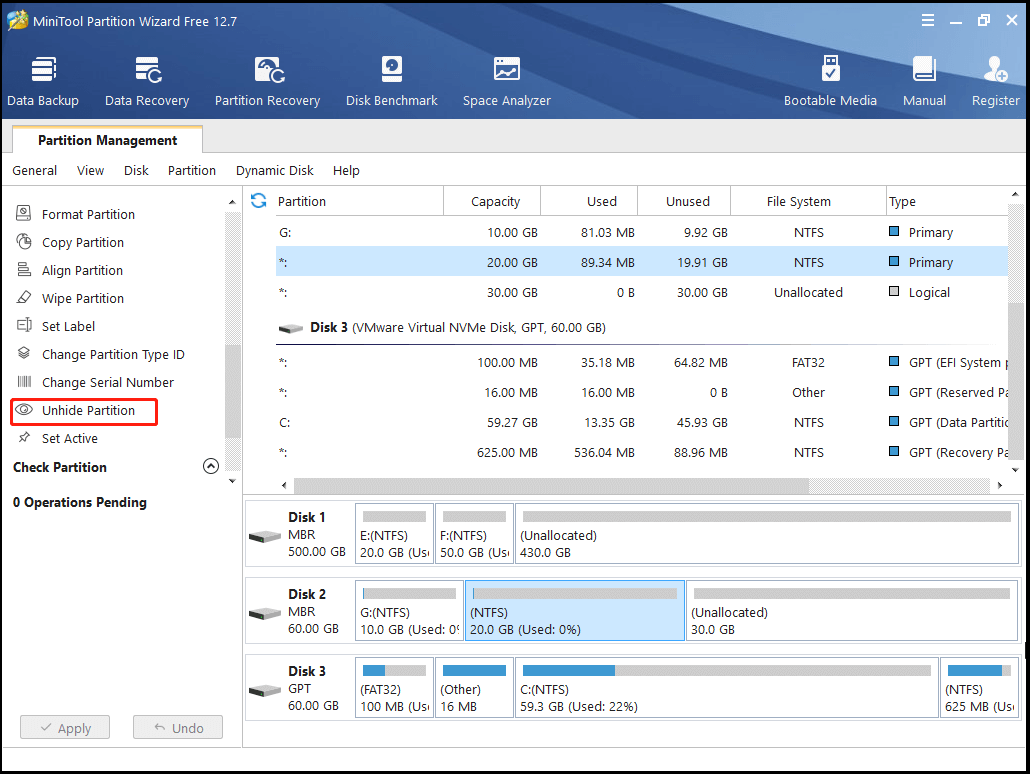Open the General menu
Image resolution: width=1030 pixels, height=774 pixels.
[34, 170]
